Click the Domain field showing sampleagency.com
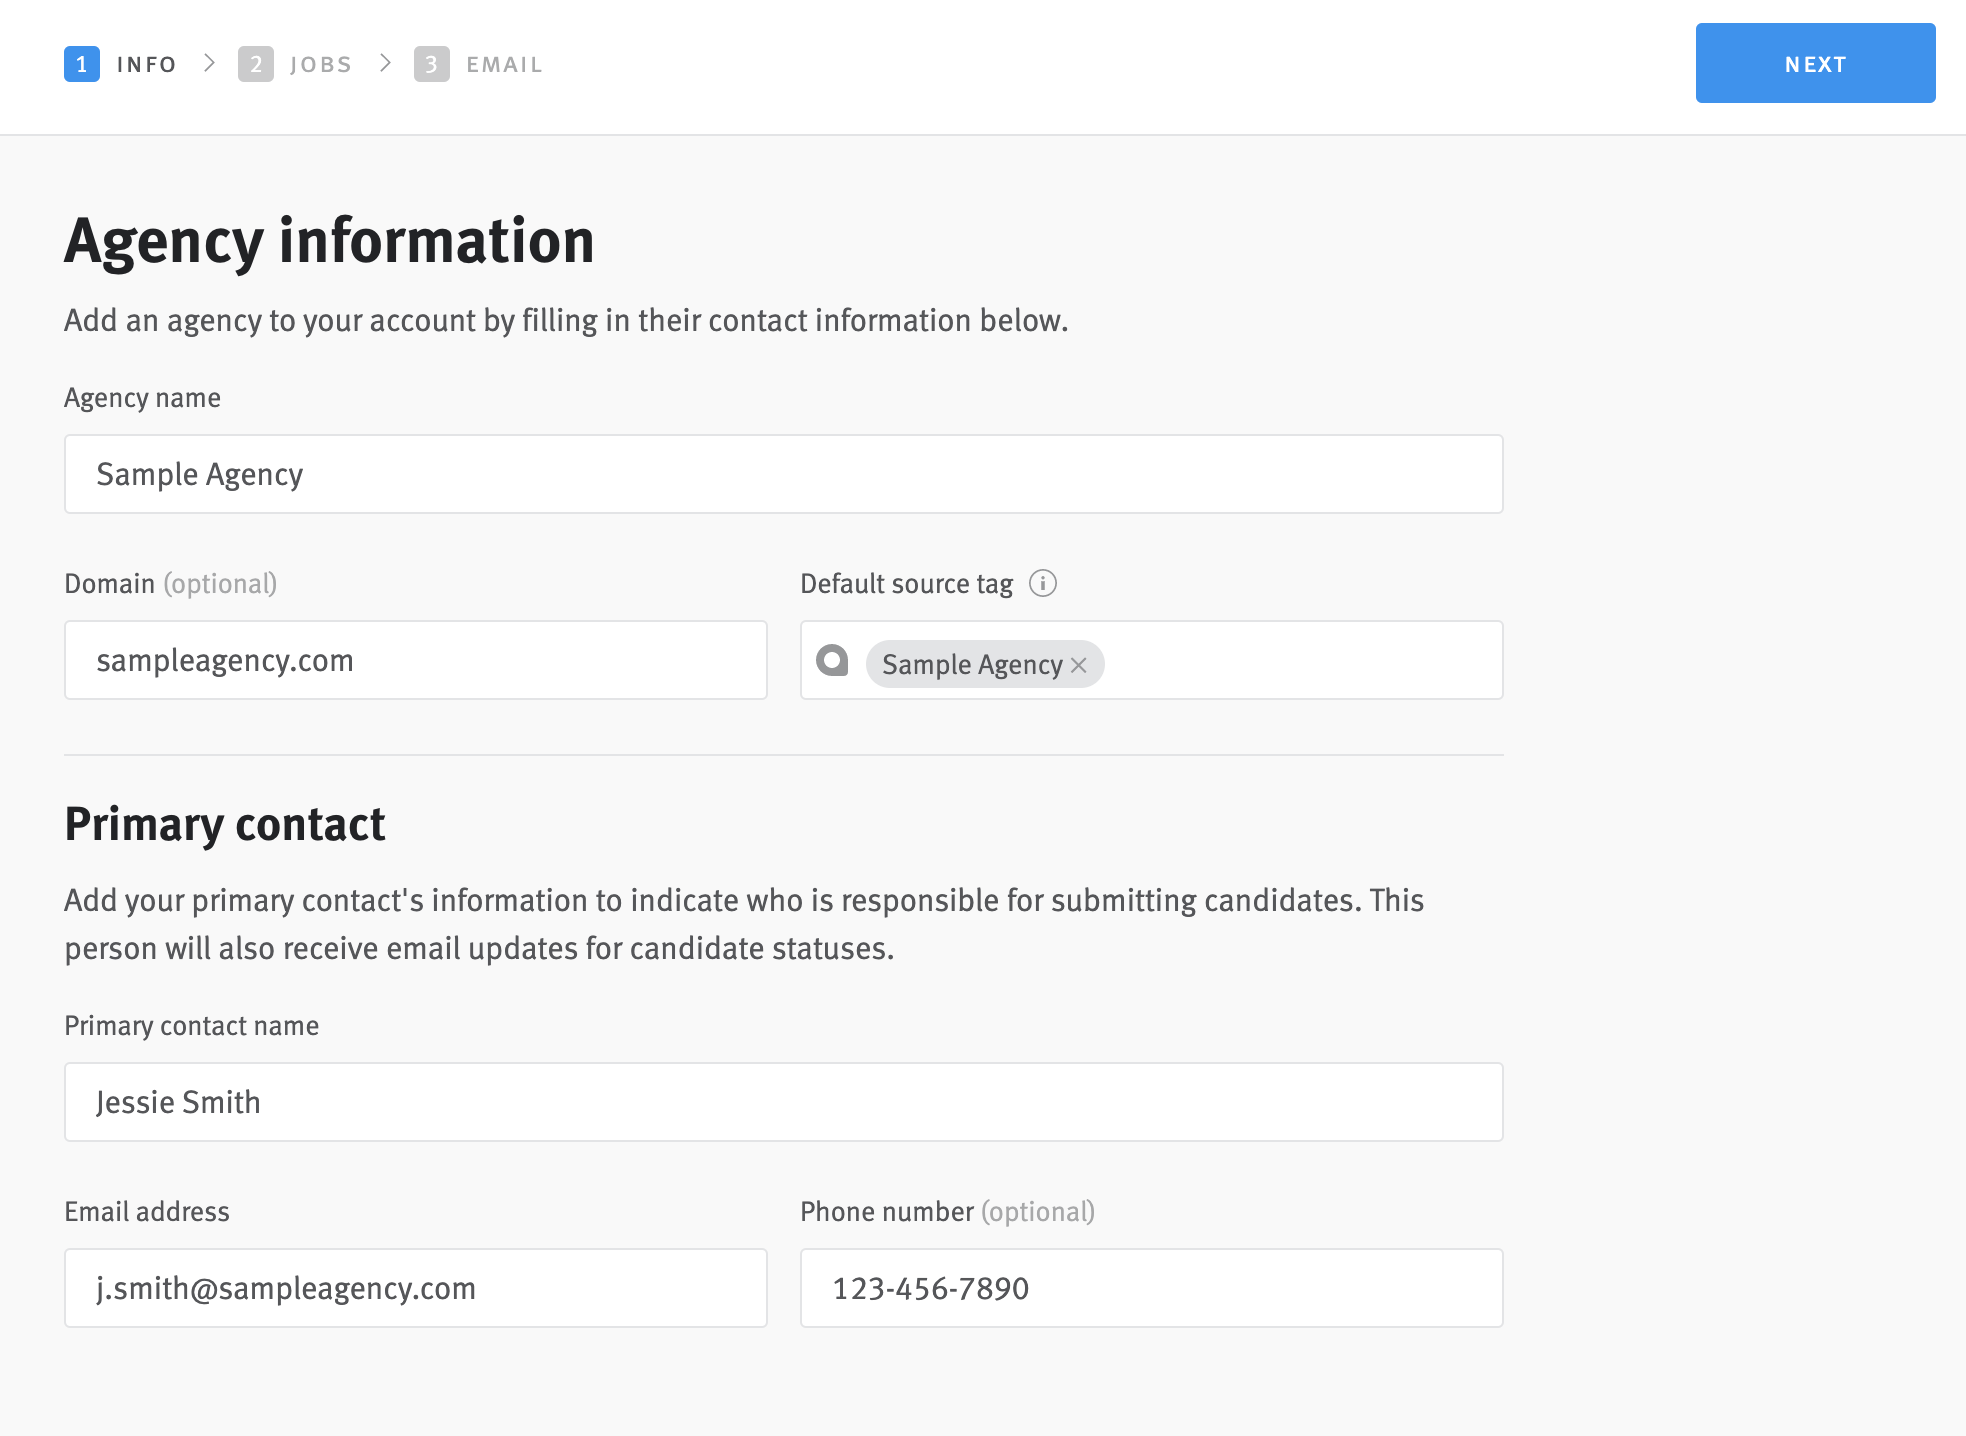This screenshot has height=1436, width=1966. pos(415,660)
